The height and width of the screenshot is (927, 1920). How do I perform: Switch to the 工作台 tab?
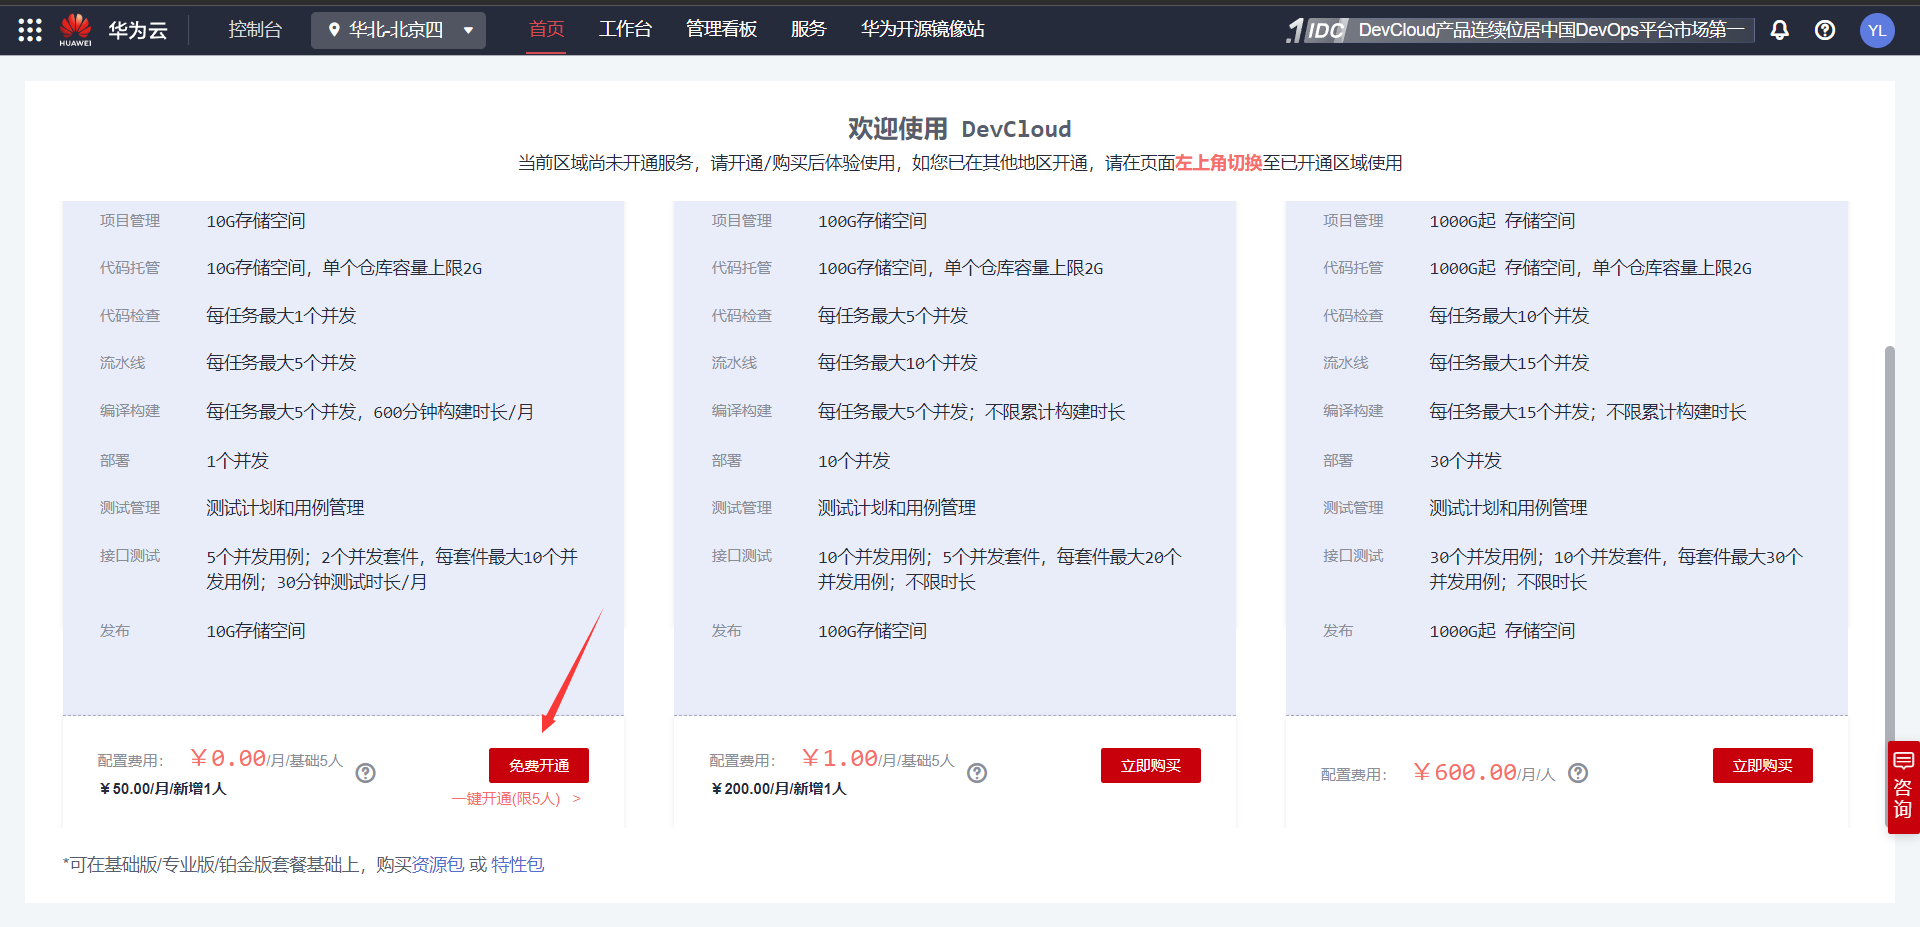pos(625,29)
